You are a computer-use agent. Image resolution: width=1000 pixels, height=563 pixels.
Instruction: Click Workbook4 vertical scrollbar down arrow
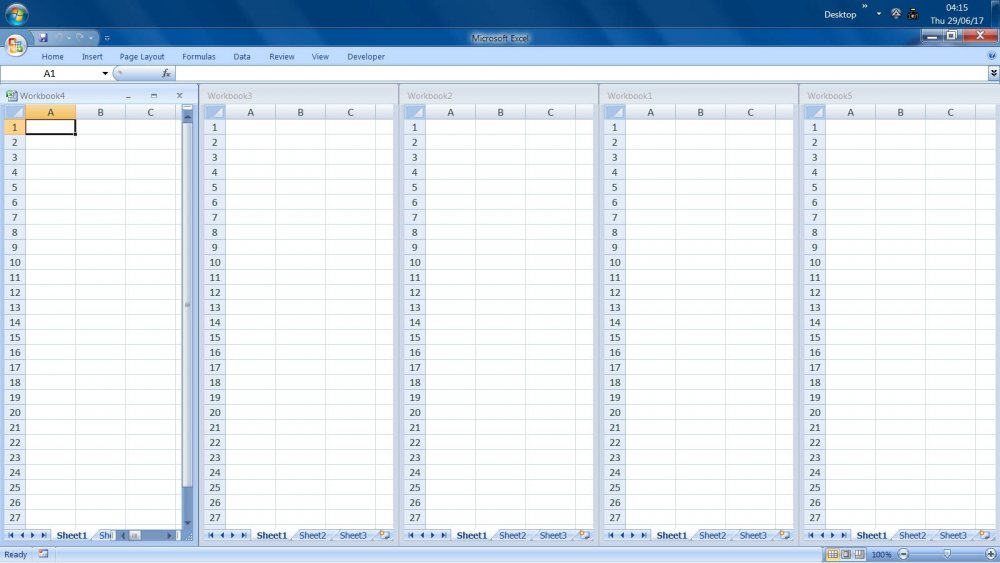click(x=188, y=522)
